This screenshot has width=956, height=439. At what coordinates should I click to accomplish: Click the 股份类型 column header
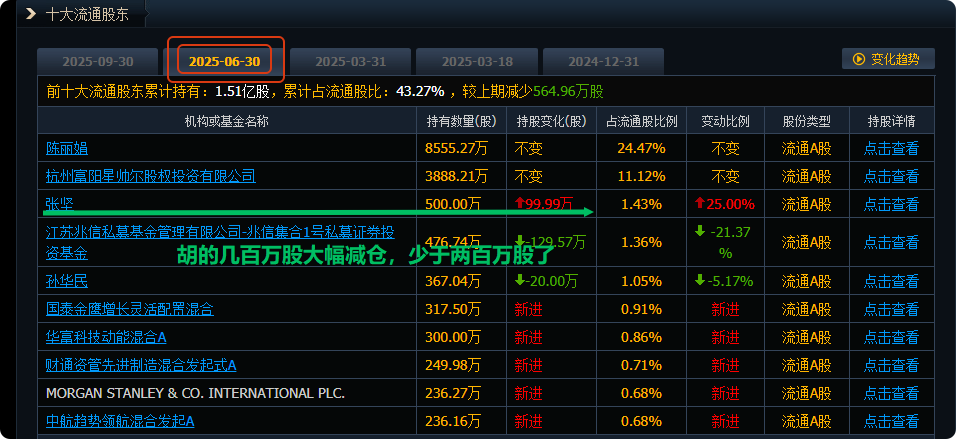[x=807, y=121]
